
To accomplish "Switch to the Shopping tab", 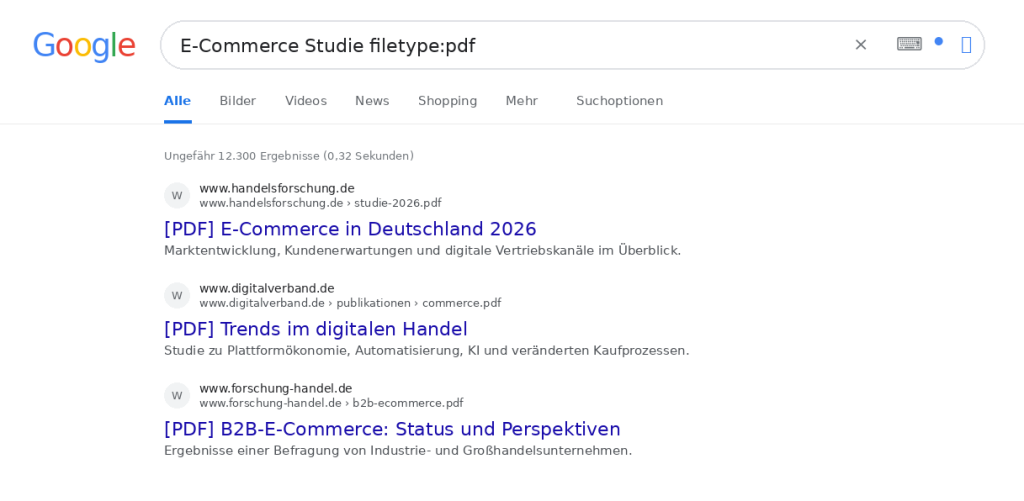I will [447, 101].
